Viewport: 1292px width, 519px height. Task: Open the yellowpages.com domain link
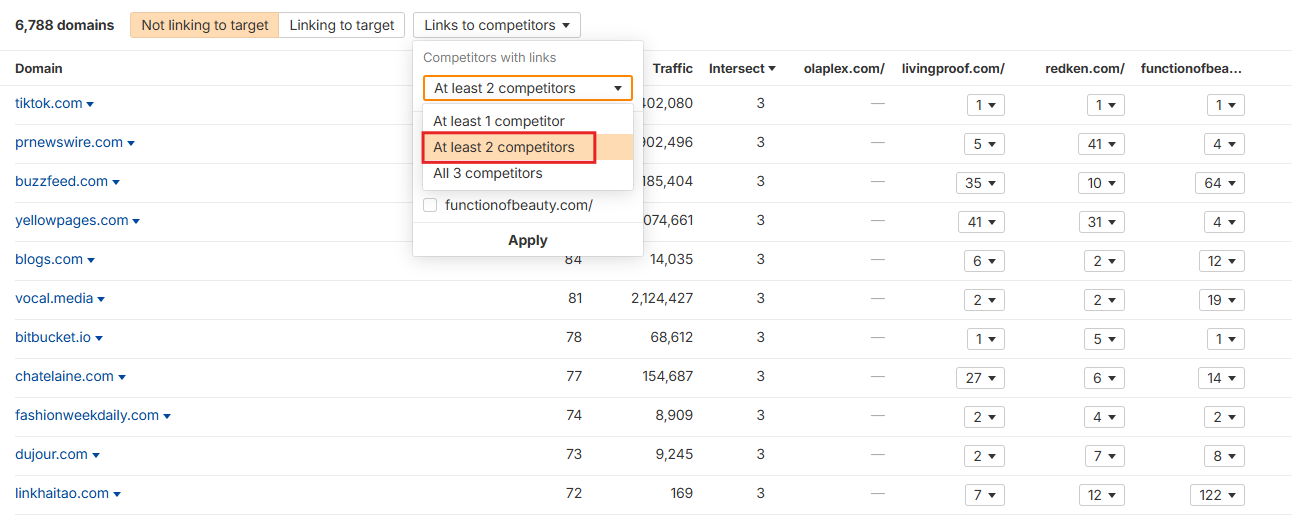[x=72, y=220]
